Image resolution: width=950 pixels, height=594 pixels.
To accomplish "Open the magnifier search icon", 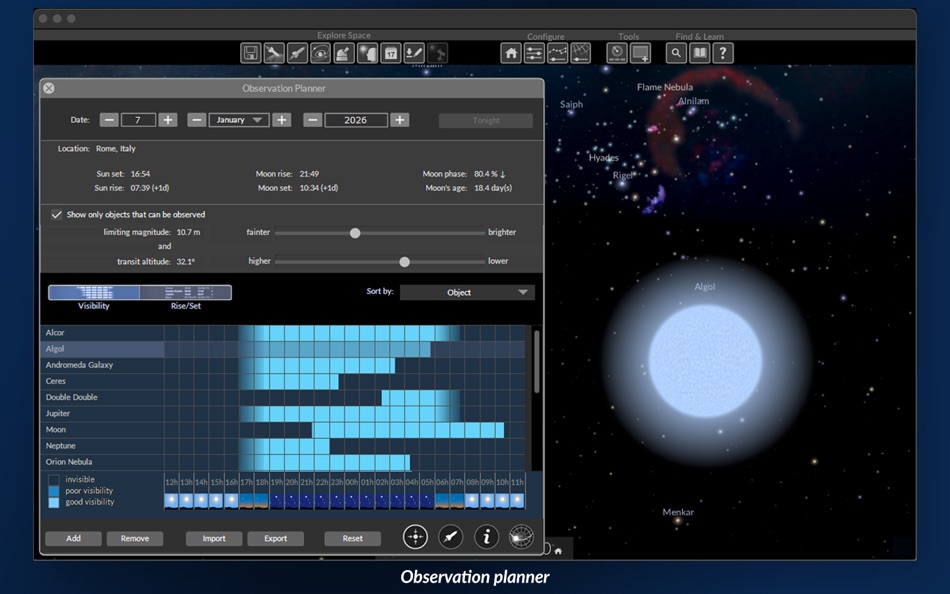I will (x=676, y=53).
